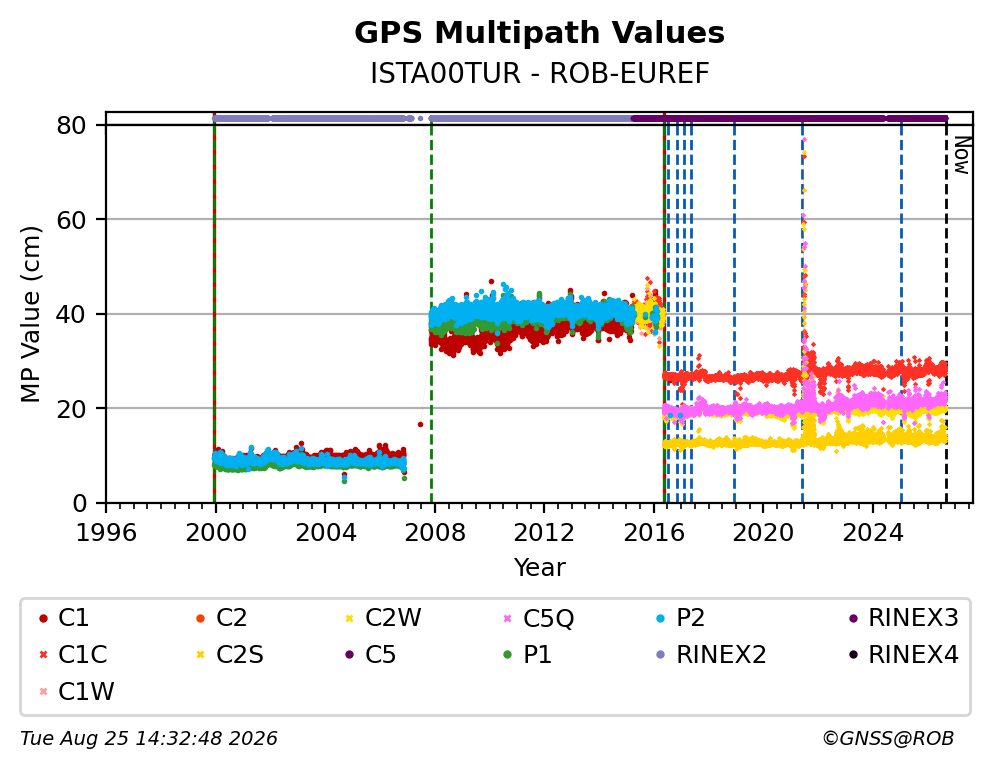Click the C1C red cross legend marker

coord(44,655)
